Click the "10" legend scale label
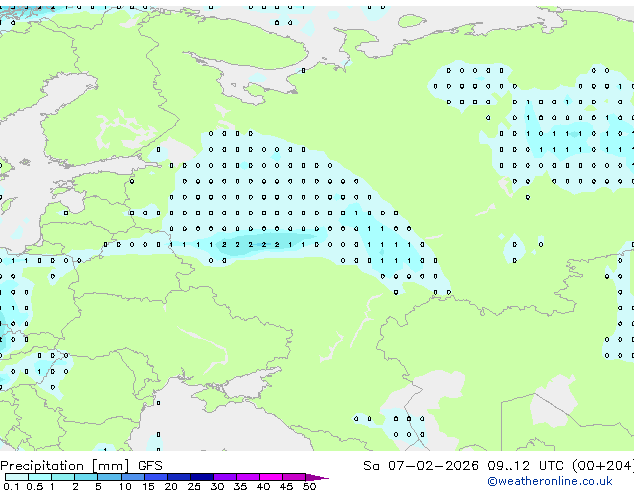This screenshot has width=634, height=490. (x=125, y=486)
